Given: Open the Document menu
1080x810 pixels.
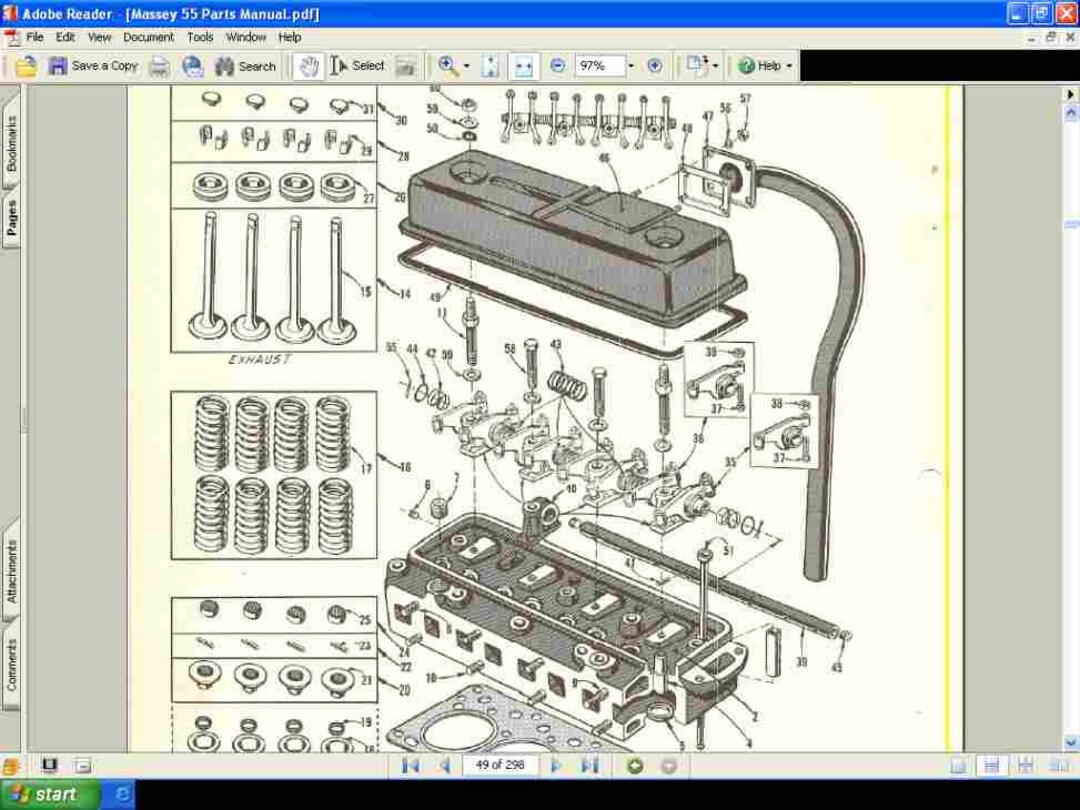Looking at the screenshot, I should (148, 37).
